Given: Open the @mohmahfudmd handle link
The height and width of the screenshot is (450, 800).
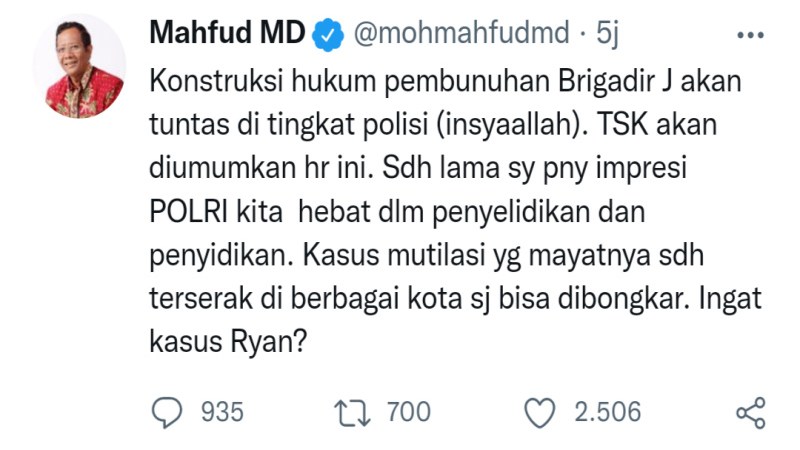Looking at the screenshot, I should pyautogui.click(x=457, y=33).
